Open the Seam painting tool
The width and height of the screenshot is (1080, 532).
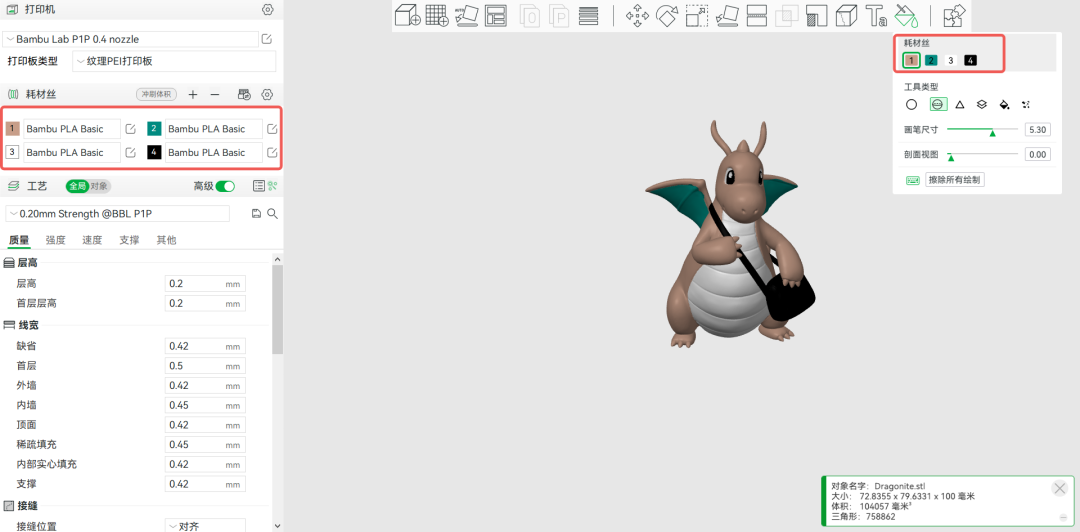tap(846, 15)
